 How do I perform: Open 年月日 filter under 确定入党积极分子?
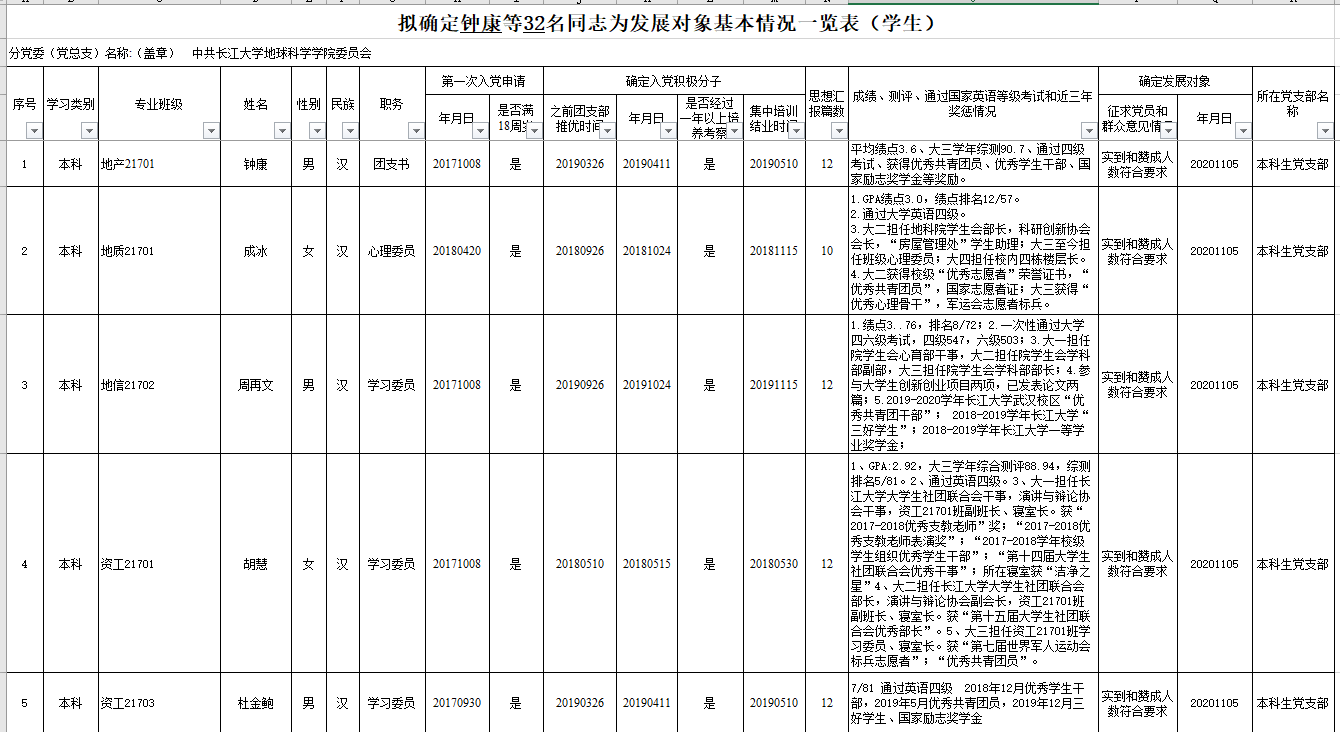click(x=669, y=131)
